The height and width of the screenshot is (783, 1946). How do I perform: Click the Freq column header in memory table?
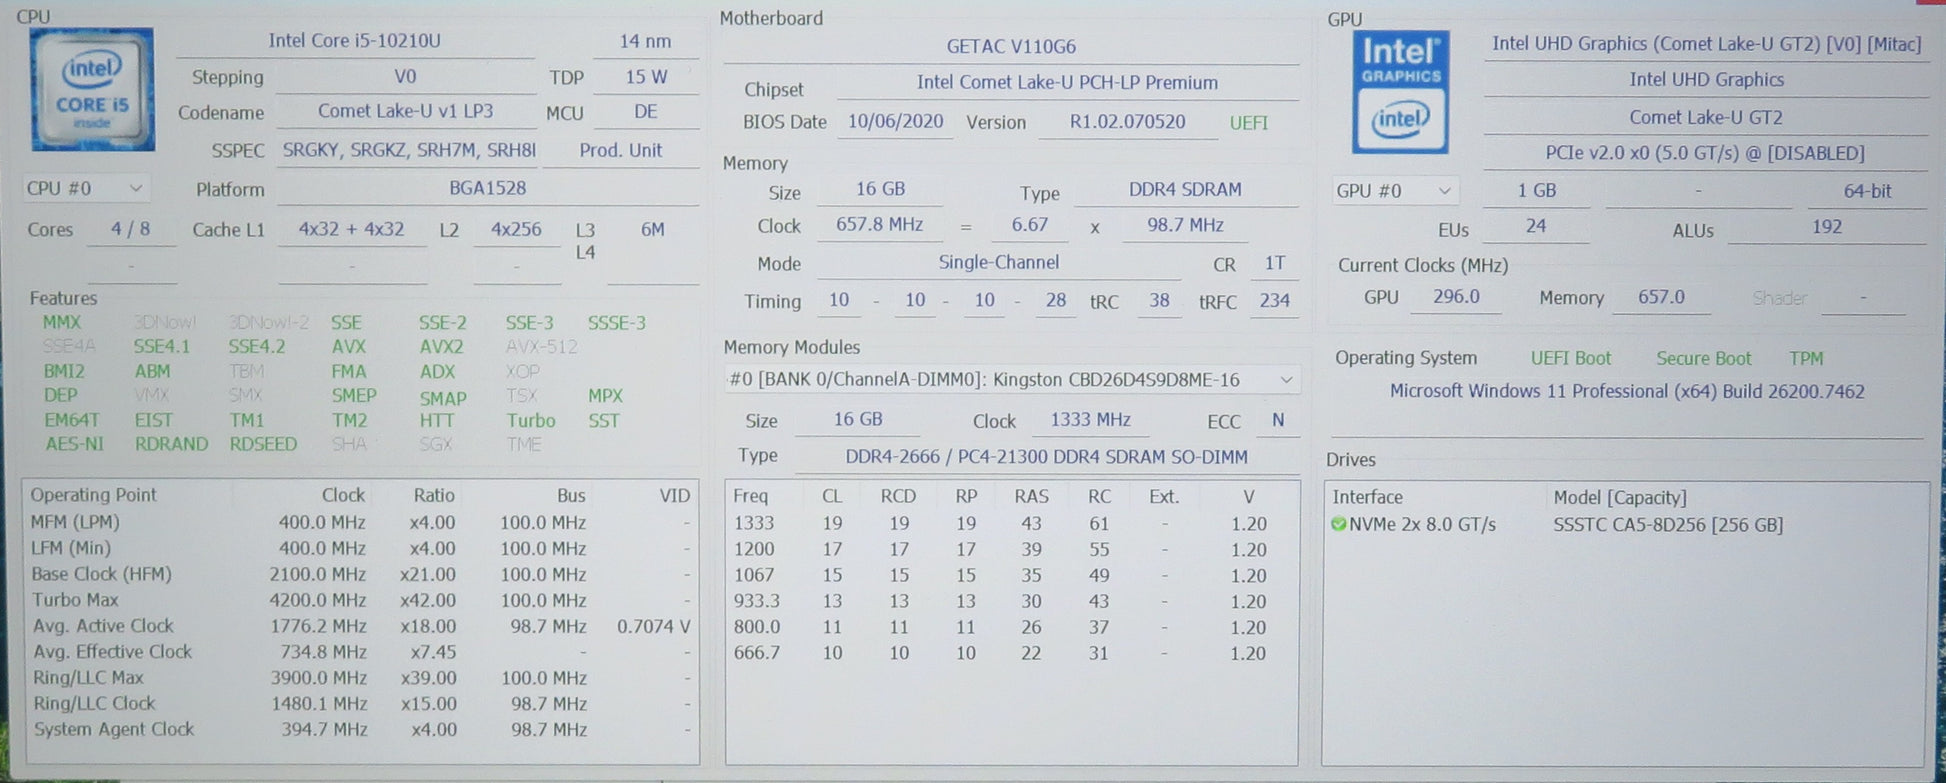pyautogui.click(x=750, y=496)
